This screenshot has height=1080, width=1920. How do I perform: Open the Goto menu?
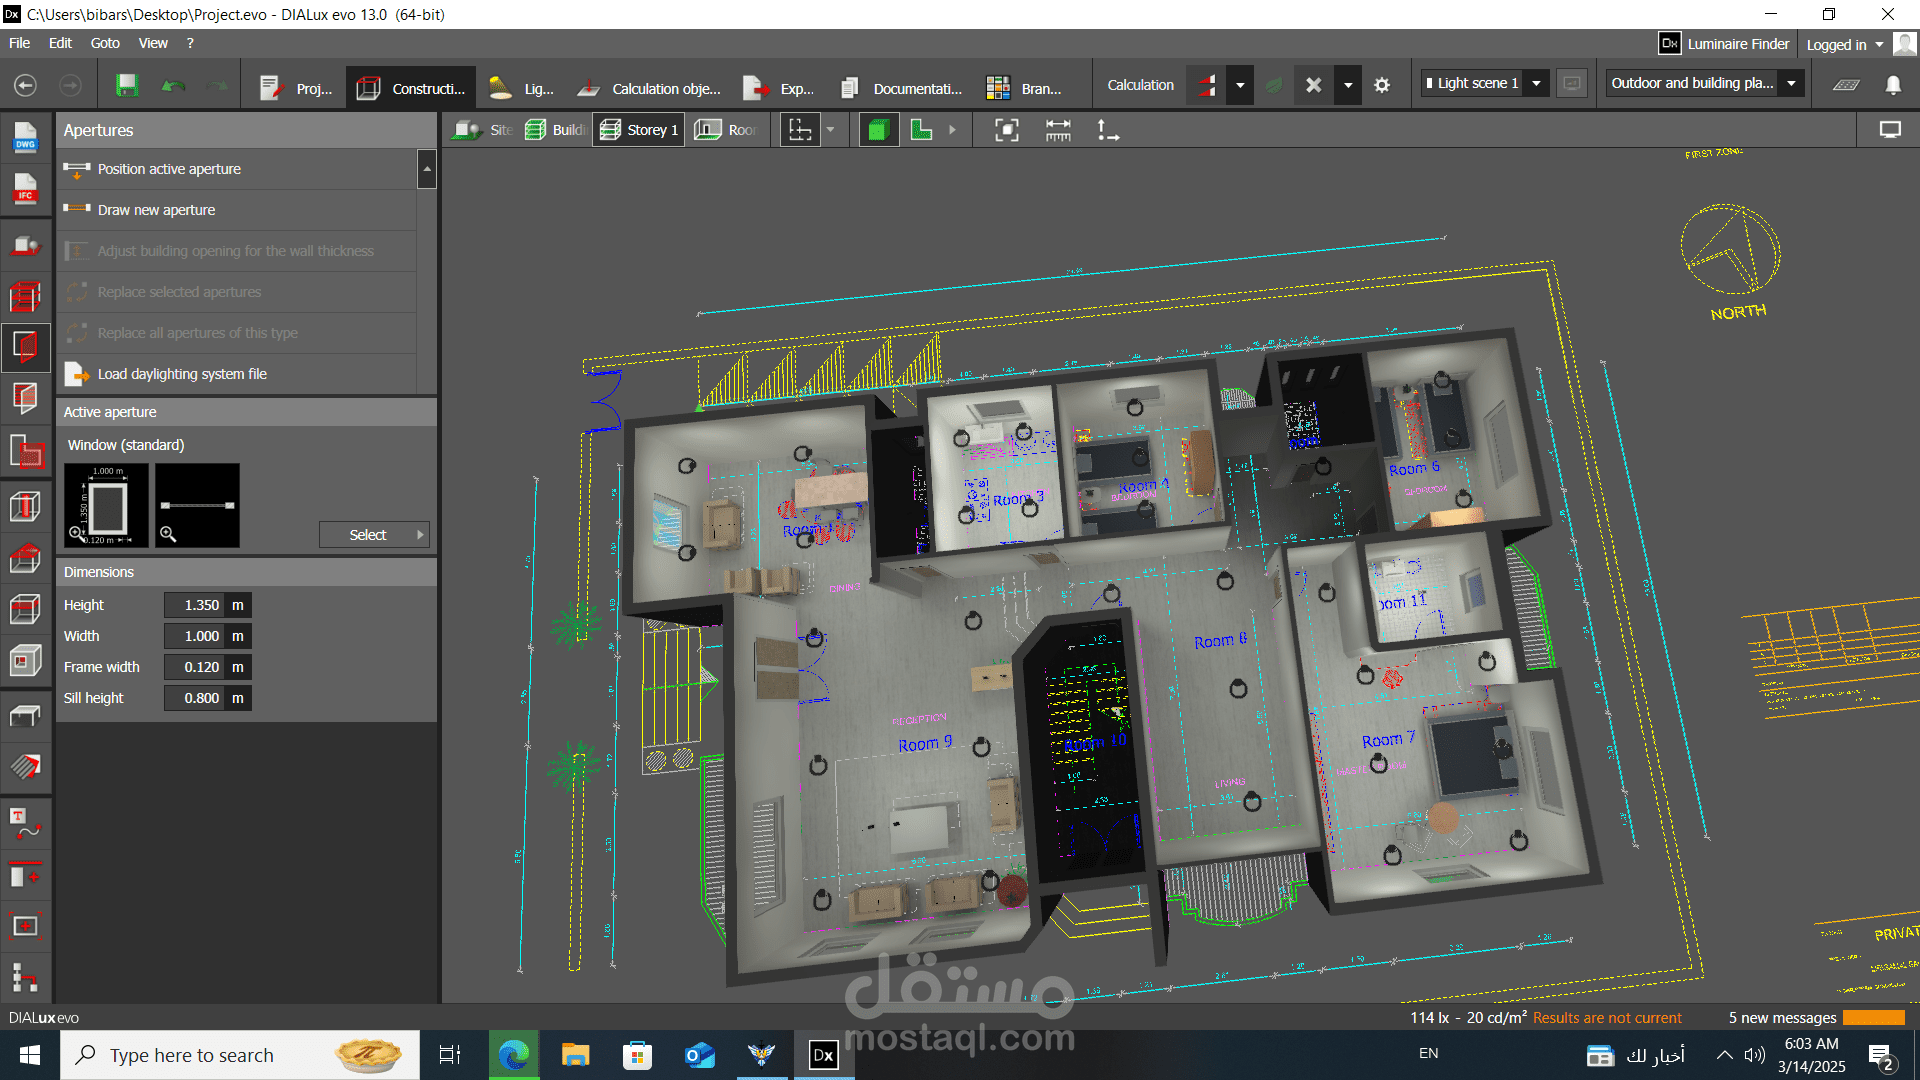coord(105,43)
